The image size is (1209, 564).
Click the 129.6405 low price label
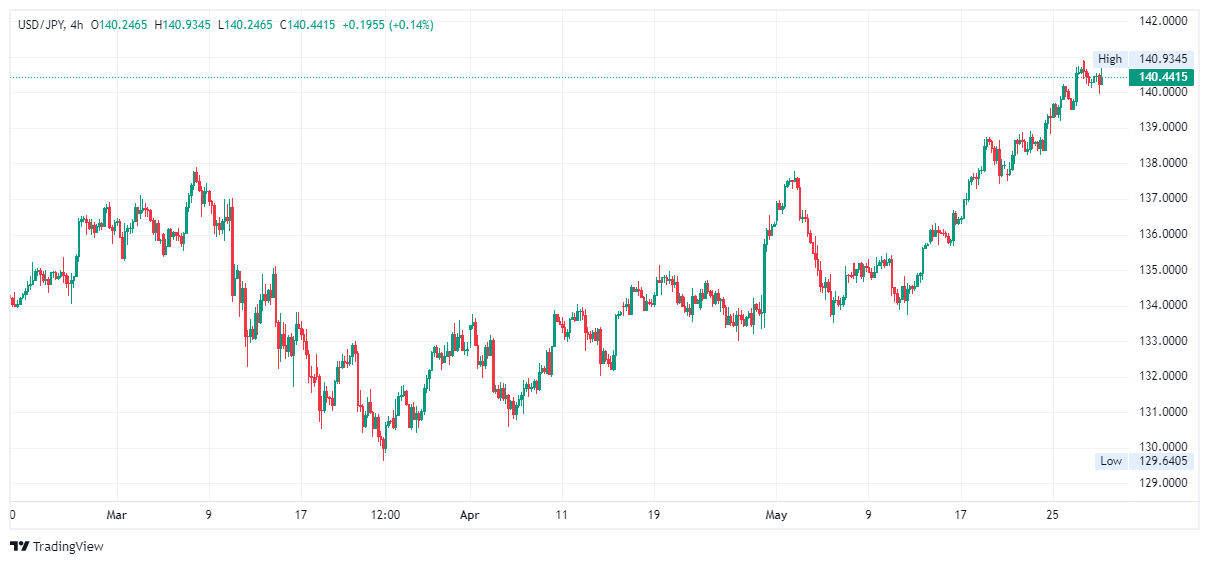(1163, 461)
